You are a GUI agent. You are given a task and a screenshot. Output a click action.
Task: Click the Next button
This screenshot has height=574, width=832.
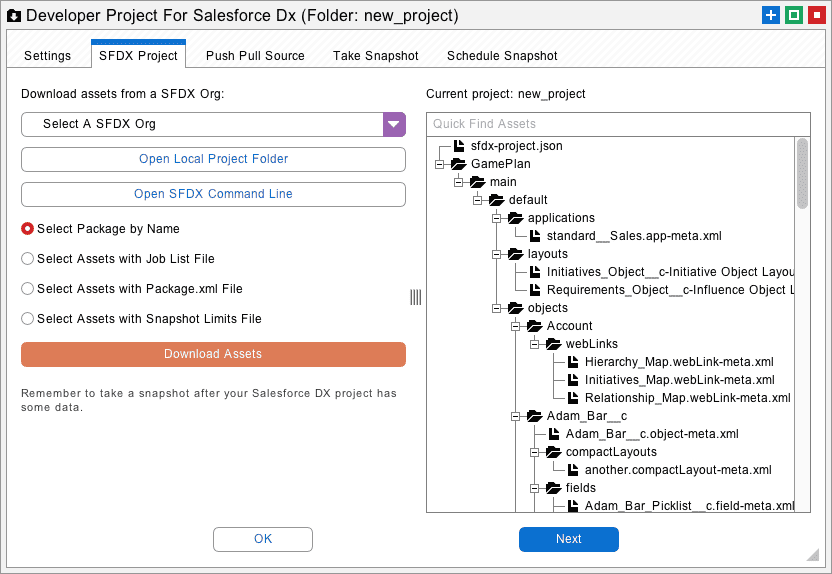tap(568, 539)
